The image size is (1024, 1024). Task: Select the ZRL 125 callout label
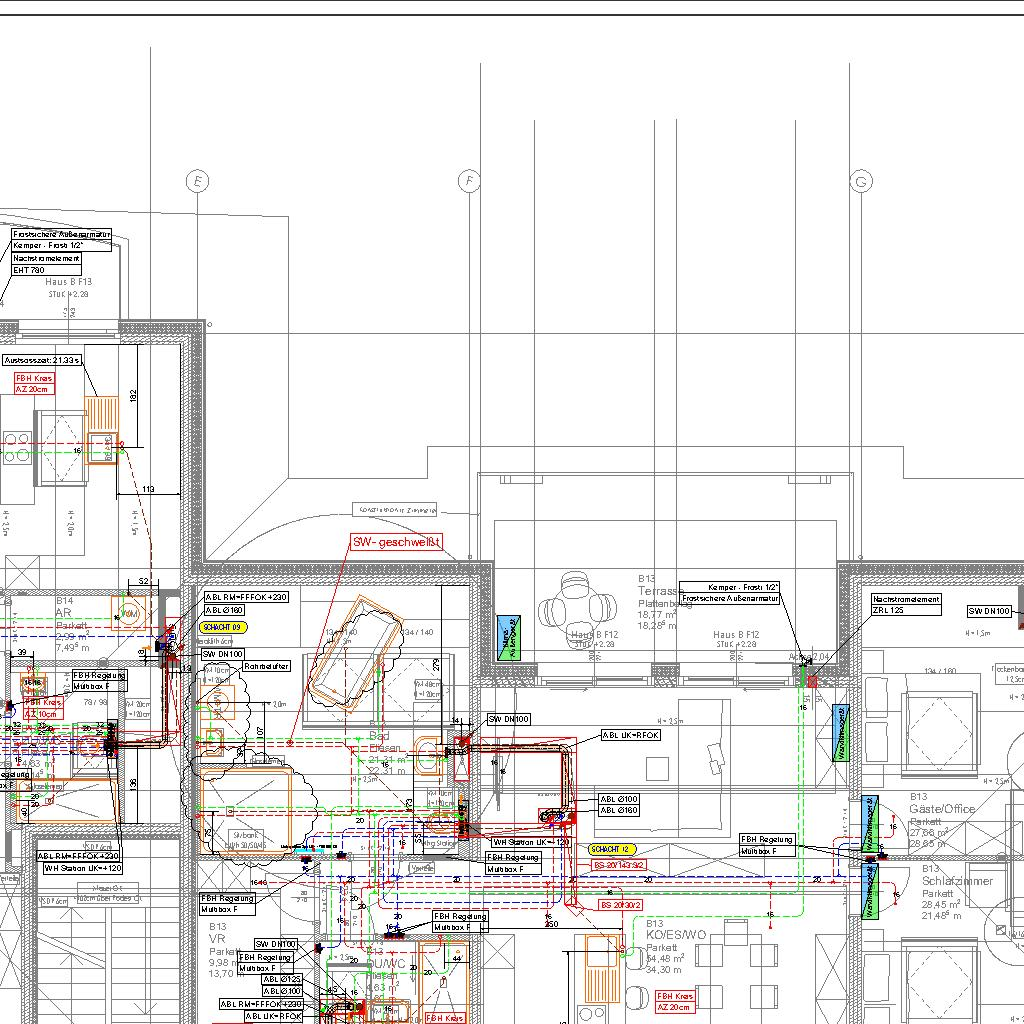pyautogui.click(x=887, y=610)
